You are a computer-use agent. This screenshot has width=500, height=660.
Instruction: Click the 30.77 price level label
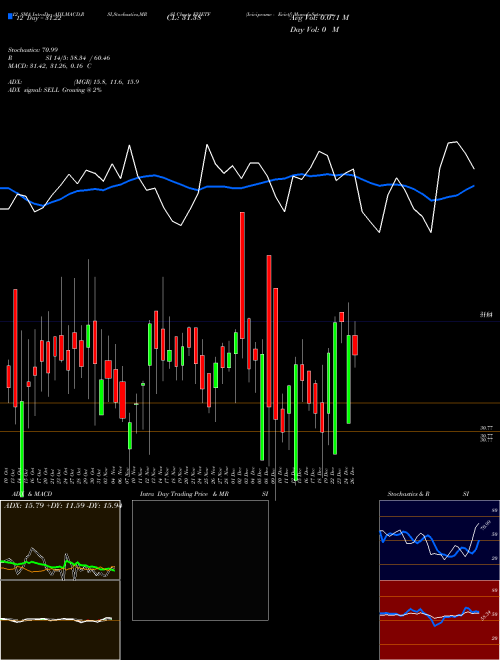click(487, 428)
